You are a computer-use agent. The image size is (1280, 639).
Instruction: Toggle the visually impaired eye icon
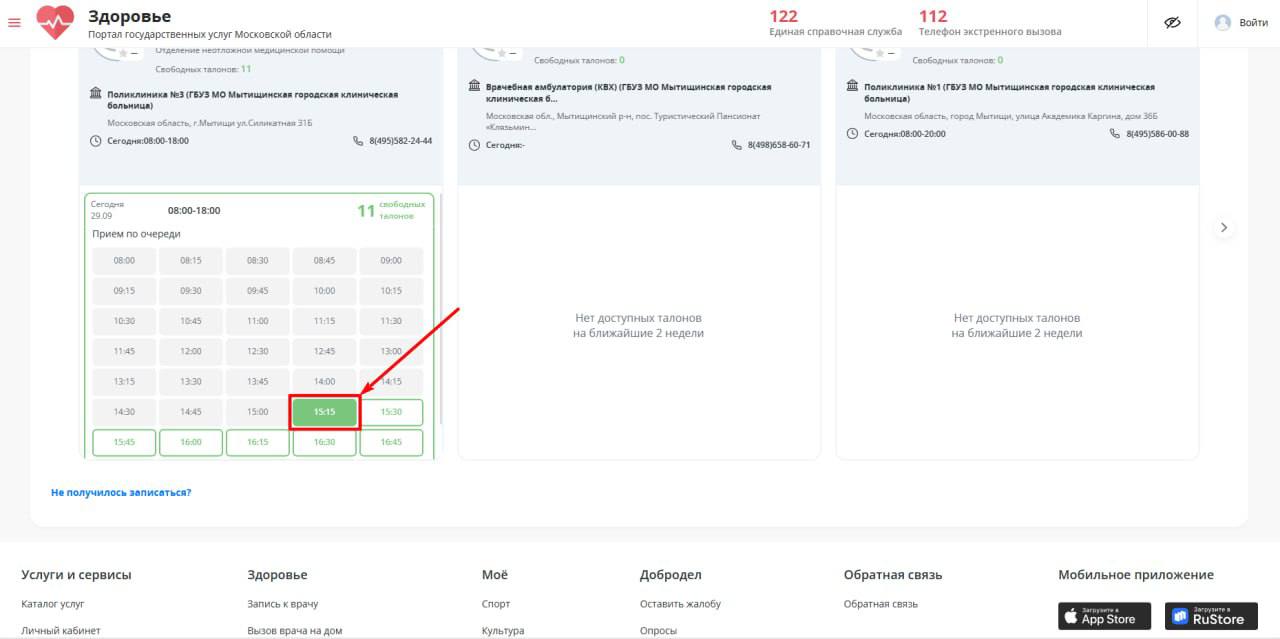1173,23
